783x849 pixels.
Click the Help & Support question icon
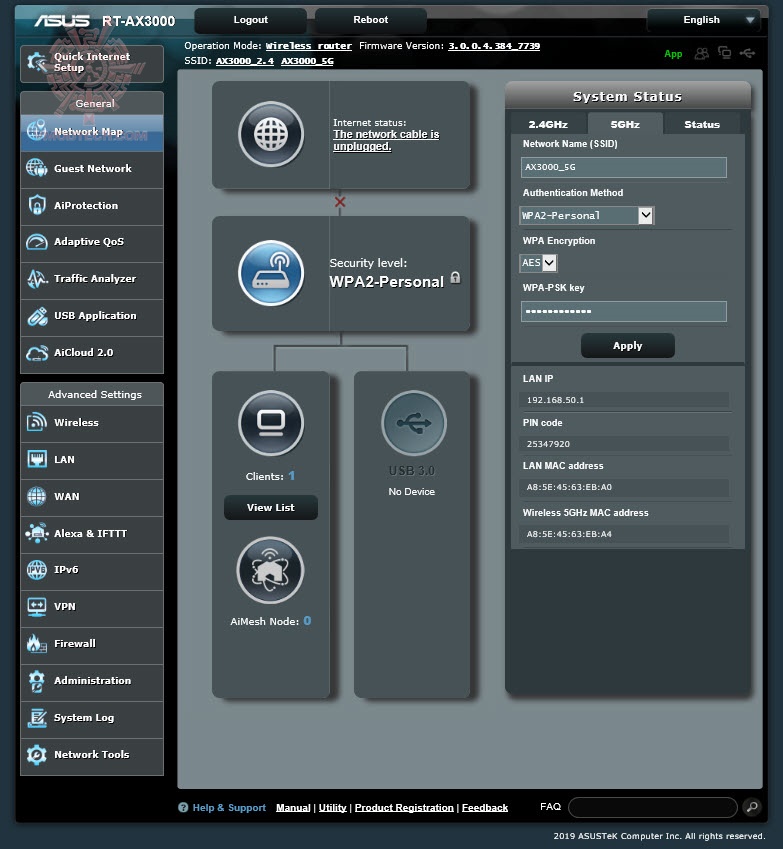point(183,807)
